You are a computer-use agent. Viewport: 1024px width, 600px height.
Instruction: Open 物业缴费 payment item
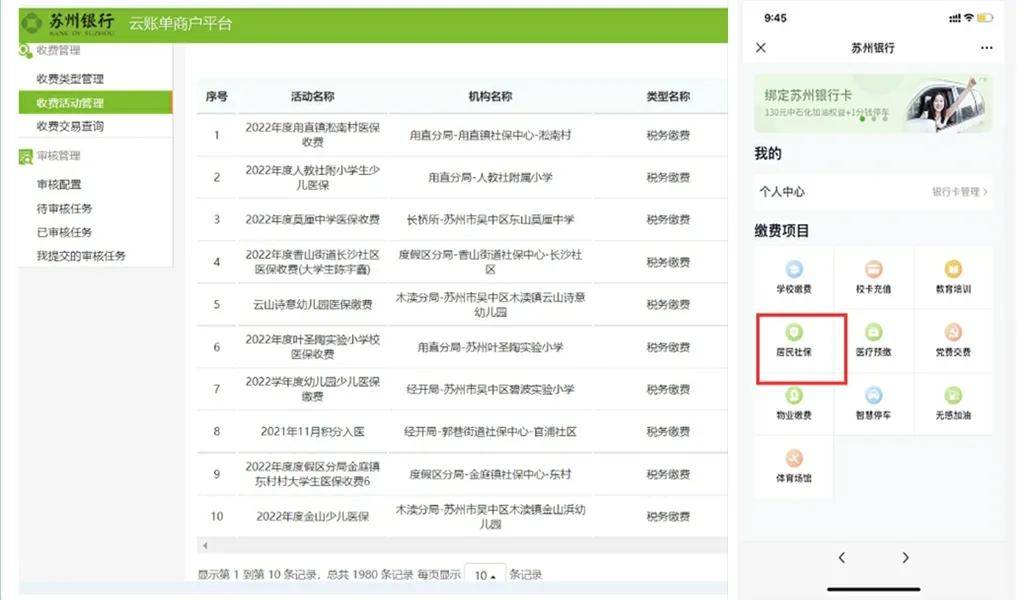(793, 403)
